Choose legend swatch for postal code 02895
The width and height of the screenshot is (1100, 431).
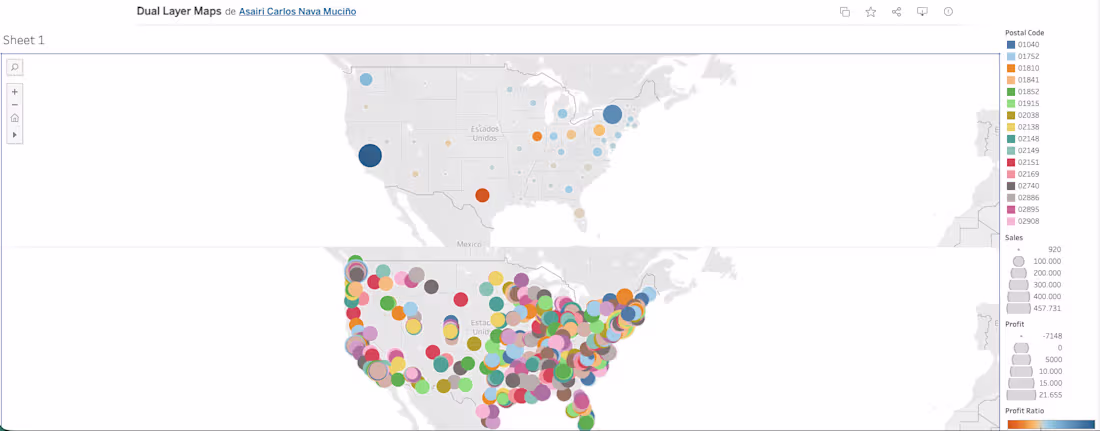pyautogui.click(x=1011, y=209)
